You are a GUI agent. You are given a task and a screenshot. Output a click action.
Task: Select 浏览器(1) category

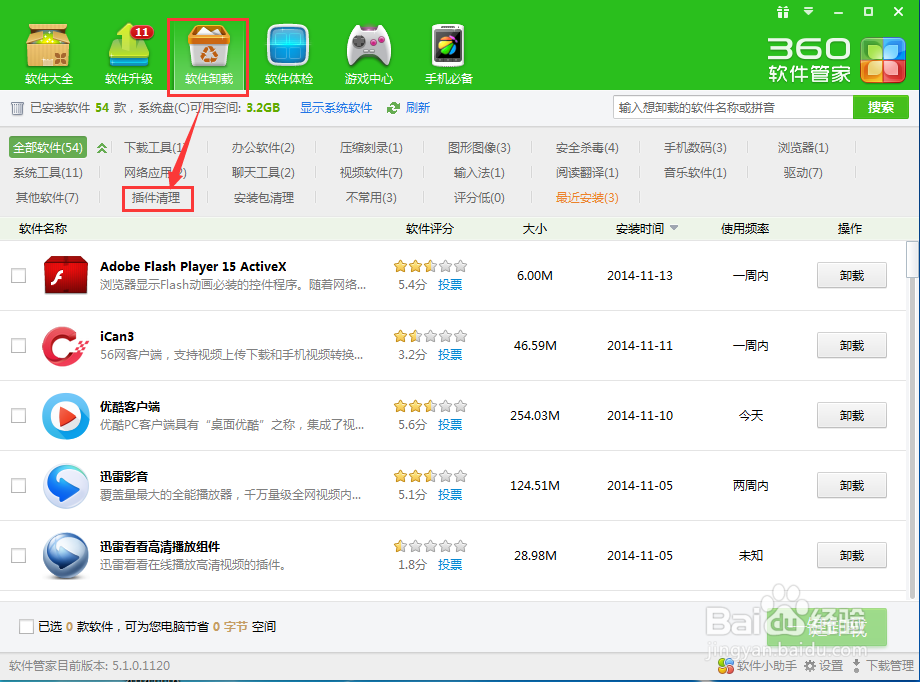(x=803, y=148)
